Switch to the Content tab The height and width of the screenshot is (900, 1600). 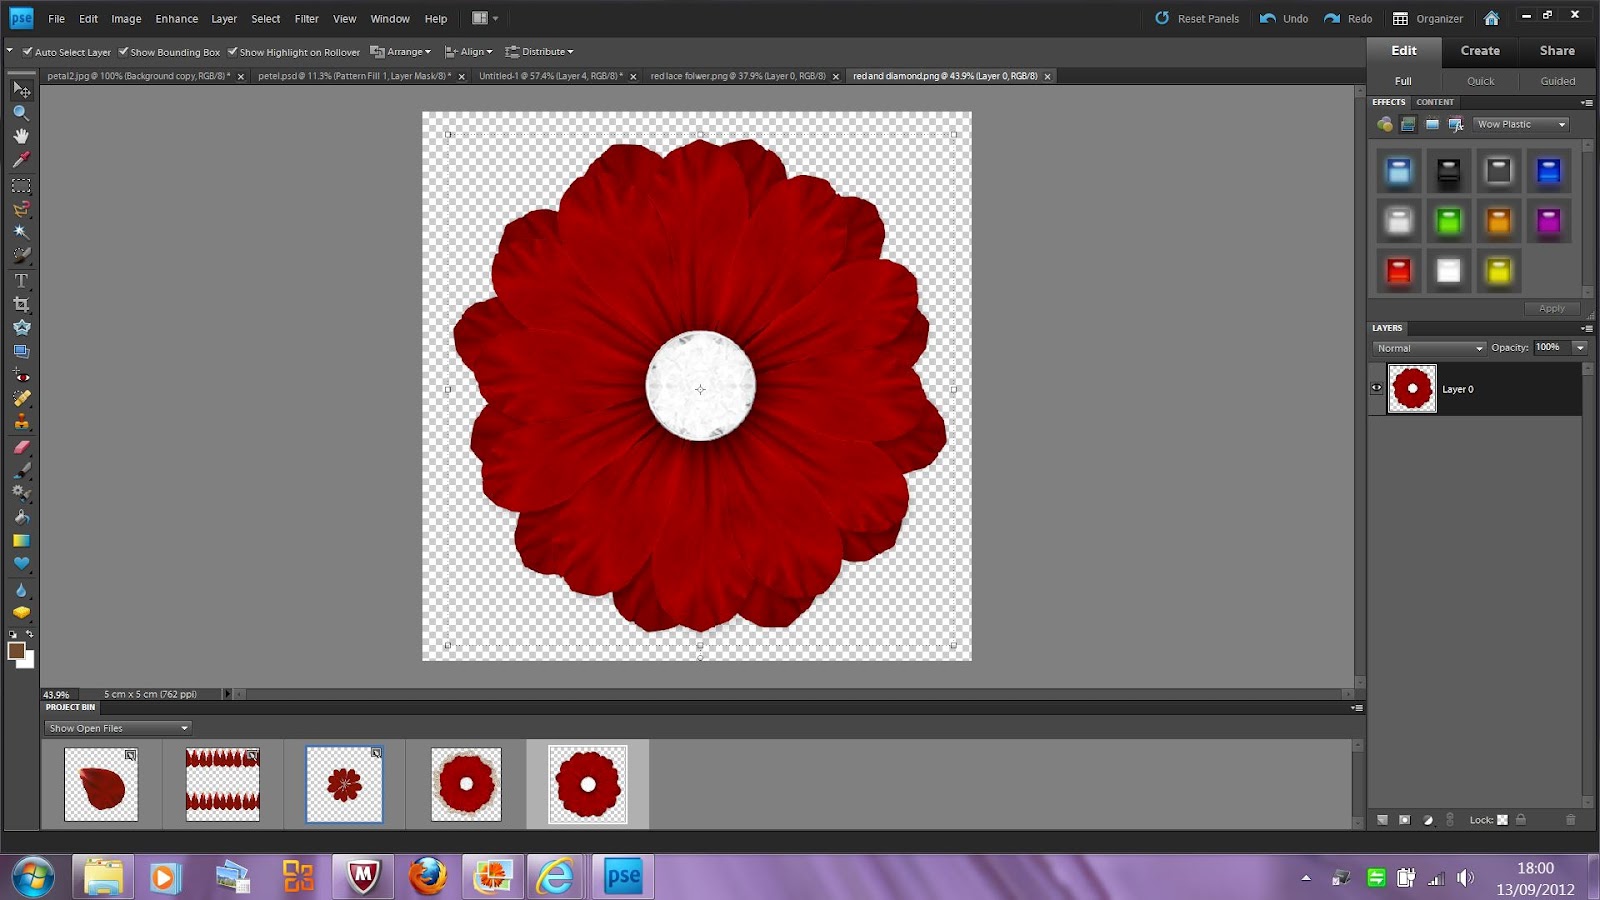pos(1434,101)
